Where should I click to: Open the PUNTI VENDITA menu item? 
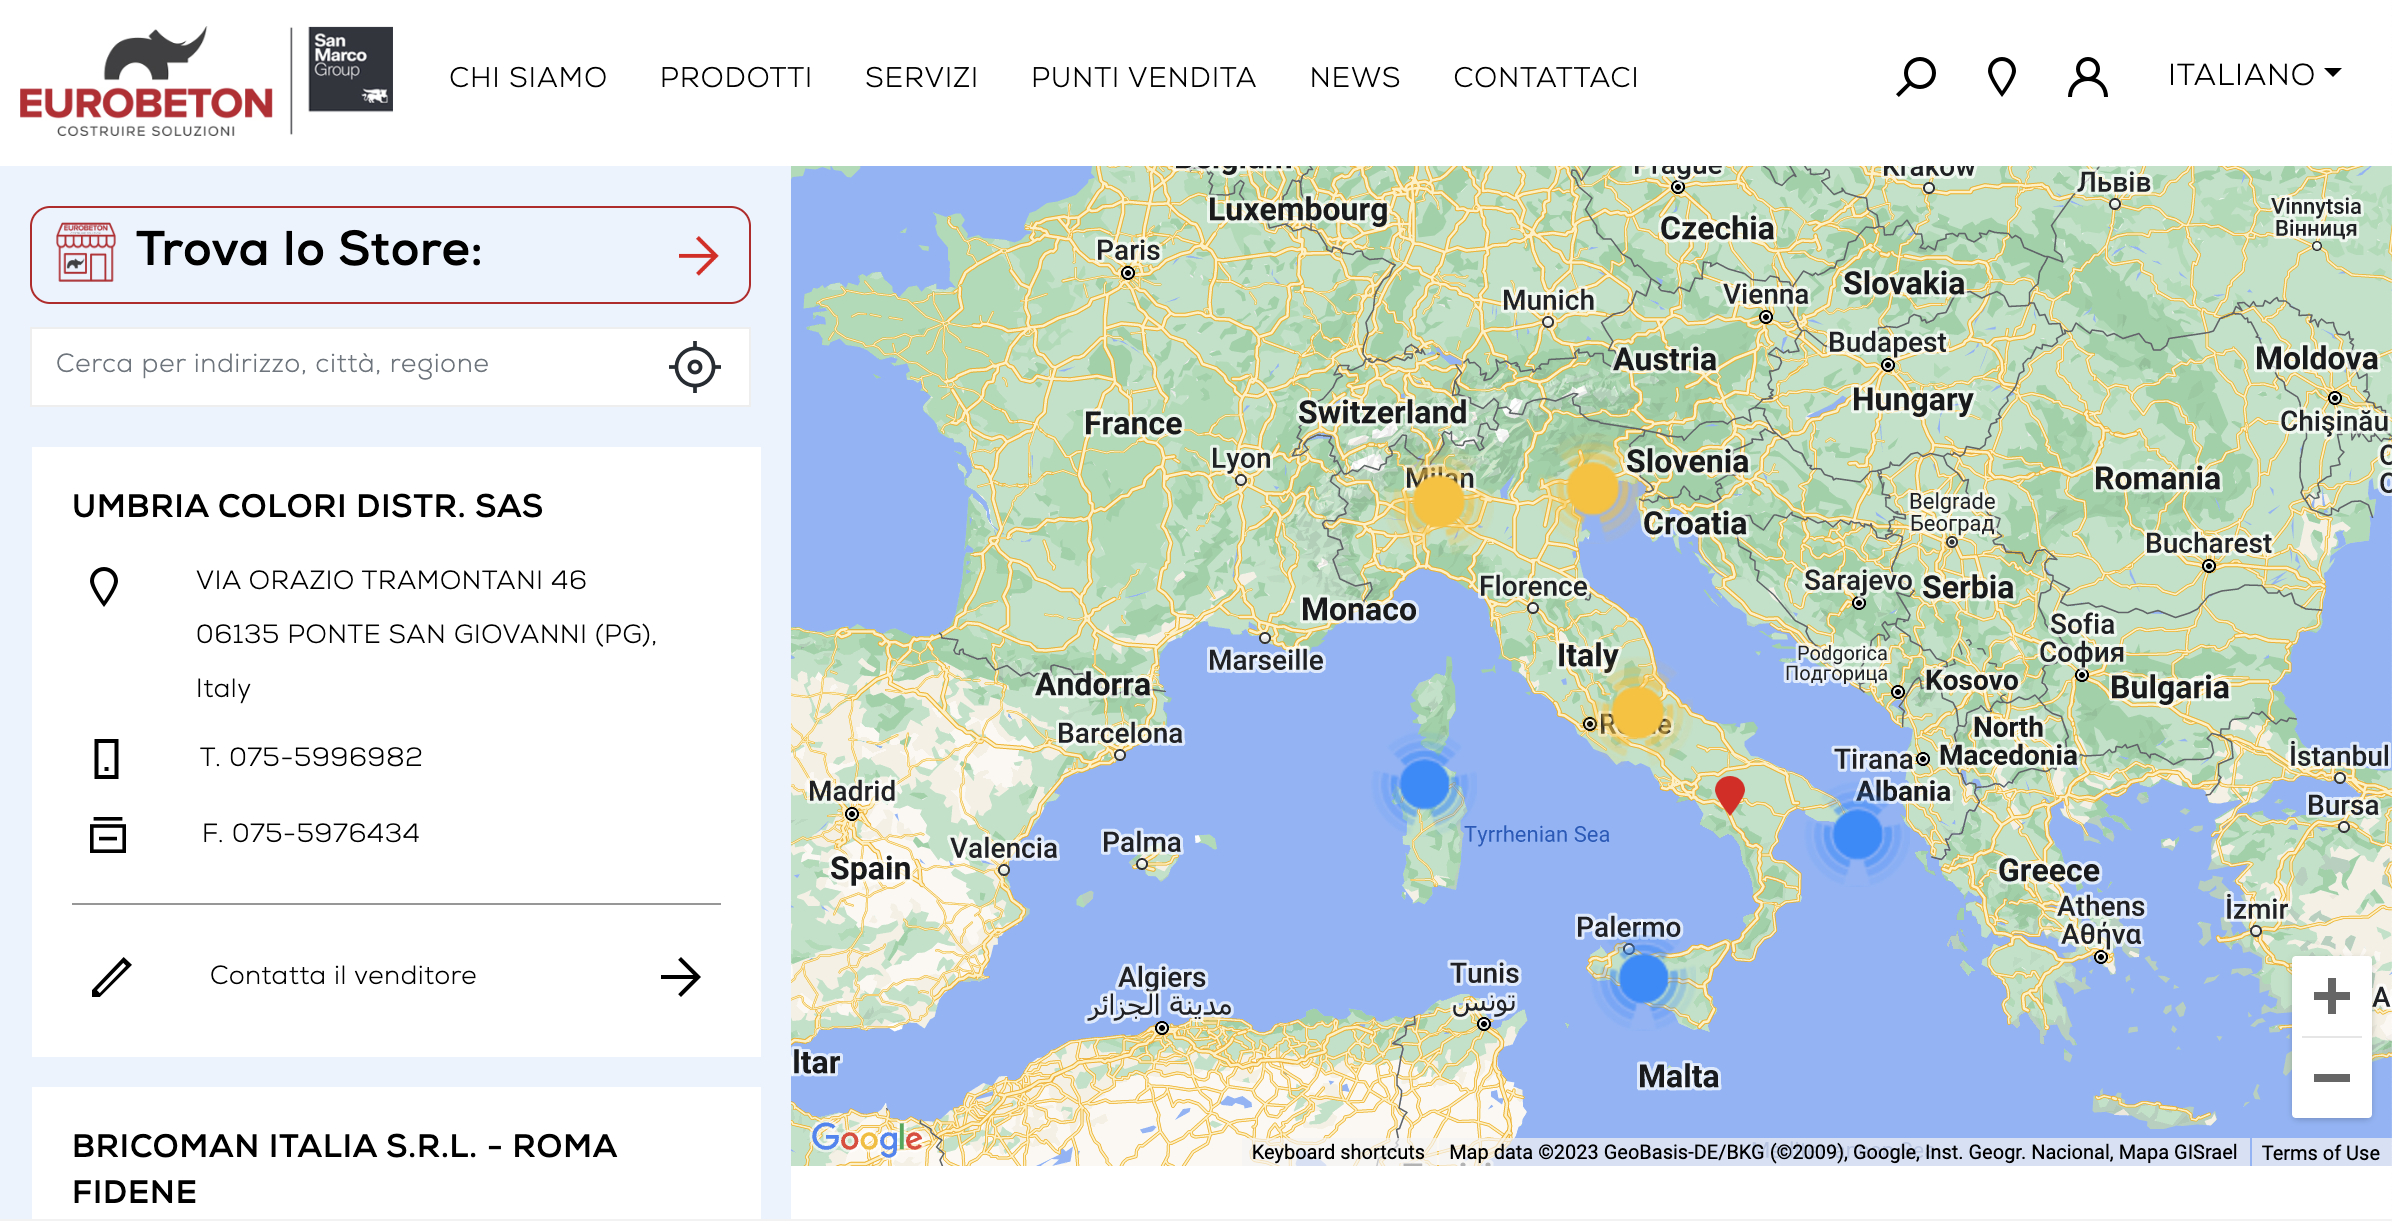[x=1143, y=77]
